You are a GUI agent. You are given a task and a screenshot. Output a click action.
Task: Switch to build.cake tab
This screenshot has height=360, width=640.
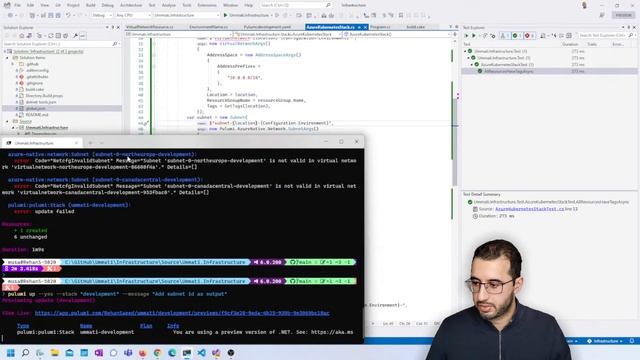pyautogui.click(x=416, y=27)
